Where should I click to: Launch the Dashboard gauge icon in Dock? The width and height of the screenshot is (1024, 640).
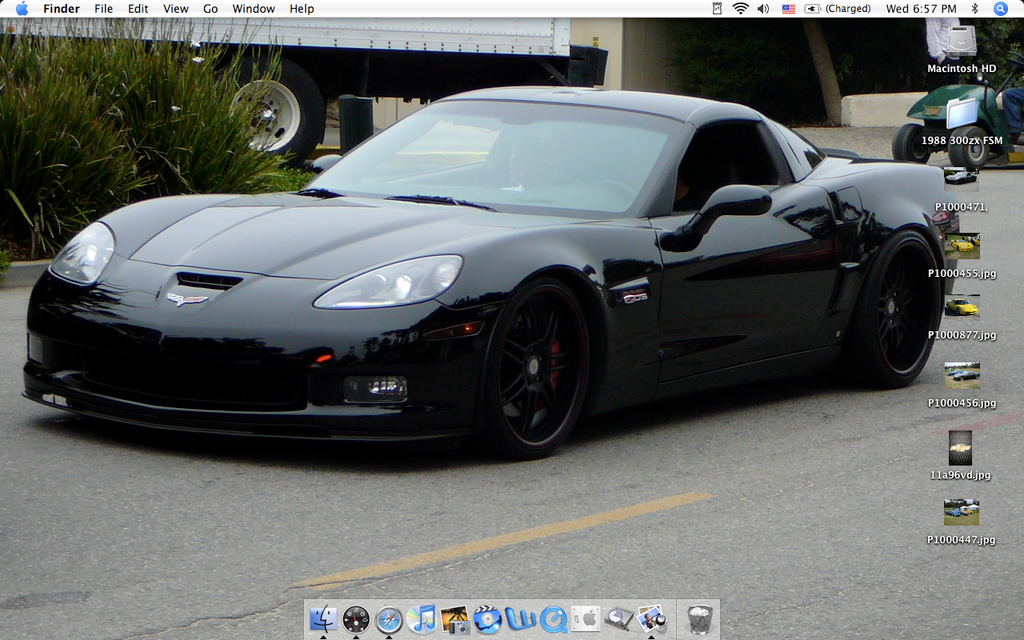coord(356,619)
